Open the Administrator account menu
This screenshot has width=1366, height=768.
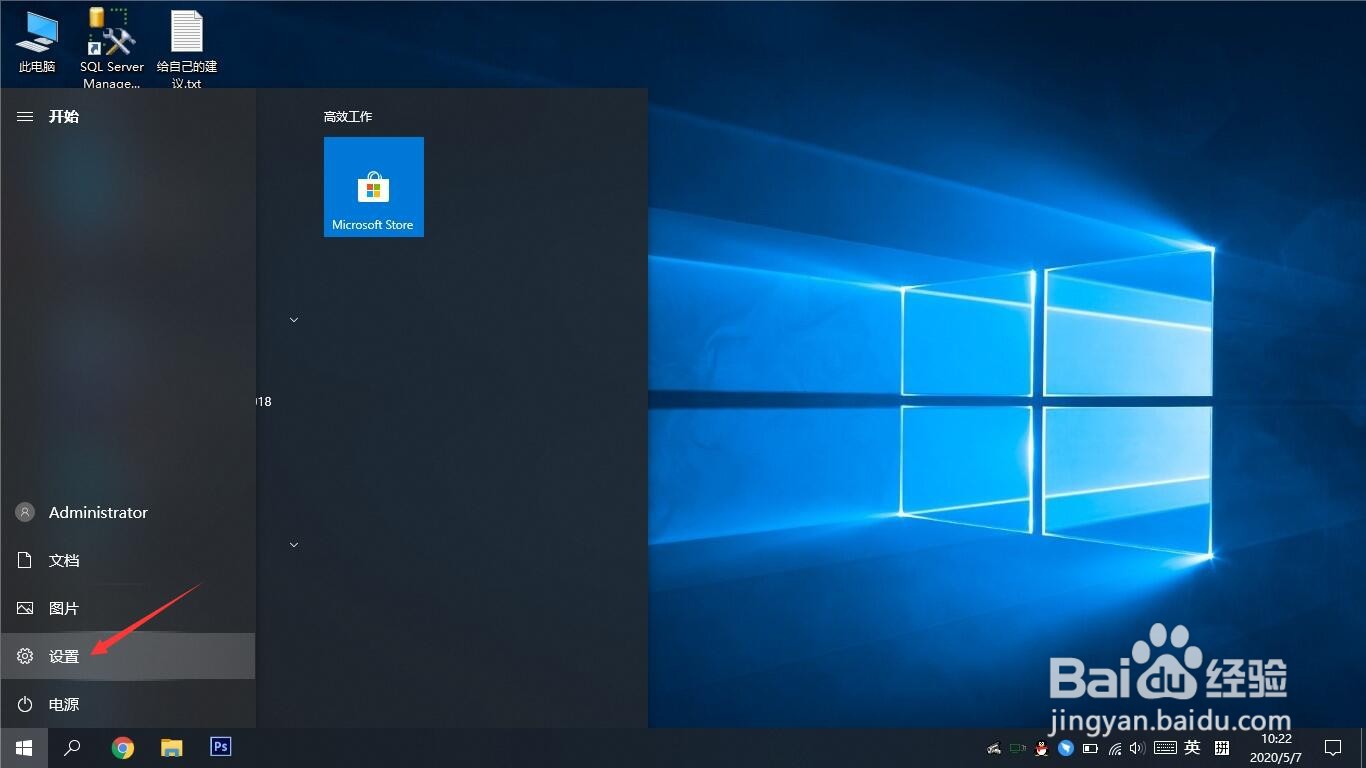(x=128, y=512)
